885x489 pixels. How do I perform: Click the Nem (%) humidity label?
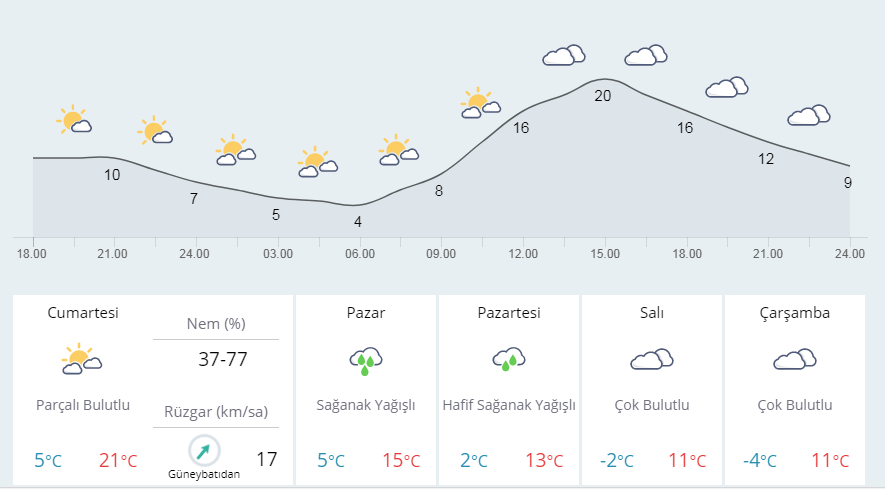pos(216,324)
